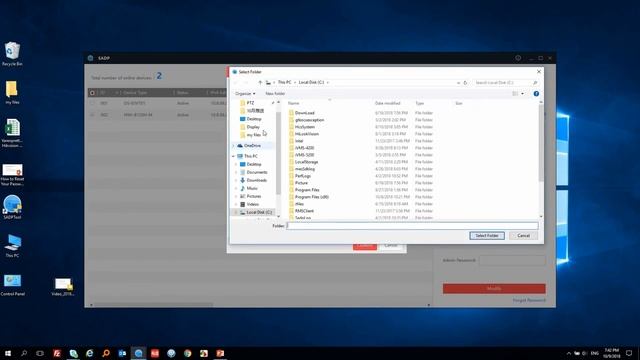Click the help icon in SADP title bar
The width and height of the screenshot is (640, 360).
518,58
